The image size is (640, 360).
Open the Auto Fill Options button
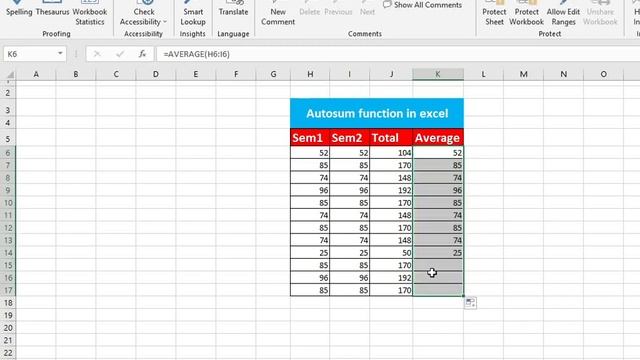coord(470,303)
